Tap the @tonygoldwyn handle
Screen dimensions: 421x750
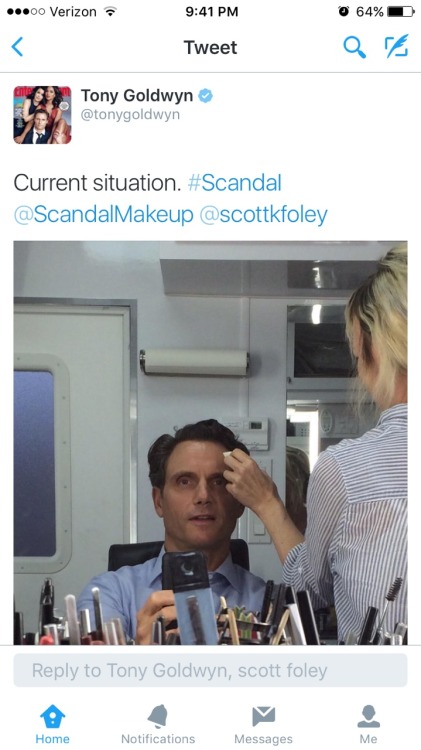tap(130, 115)
